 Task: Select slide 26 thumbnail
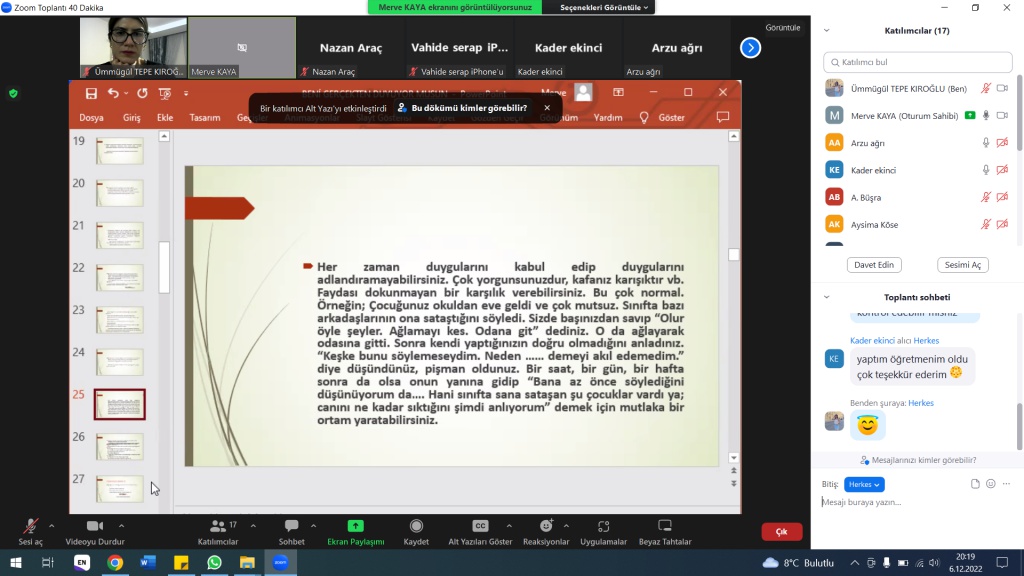[120, 446]
